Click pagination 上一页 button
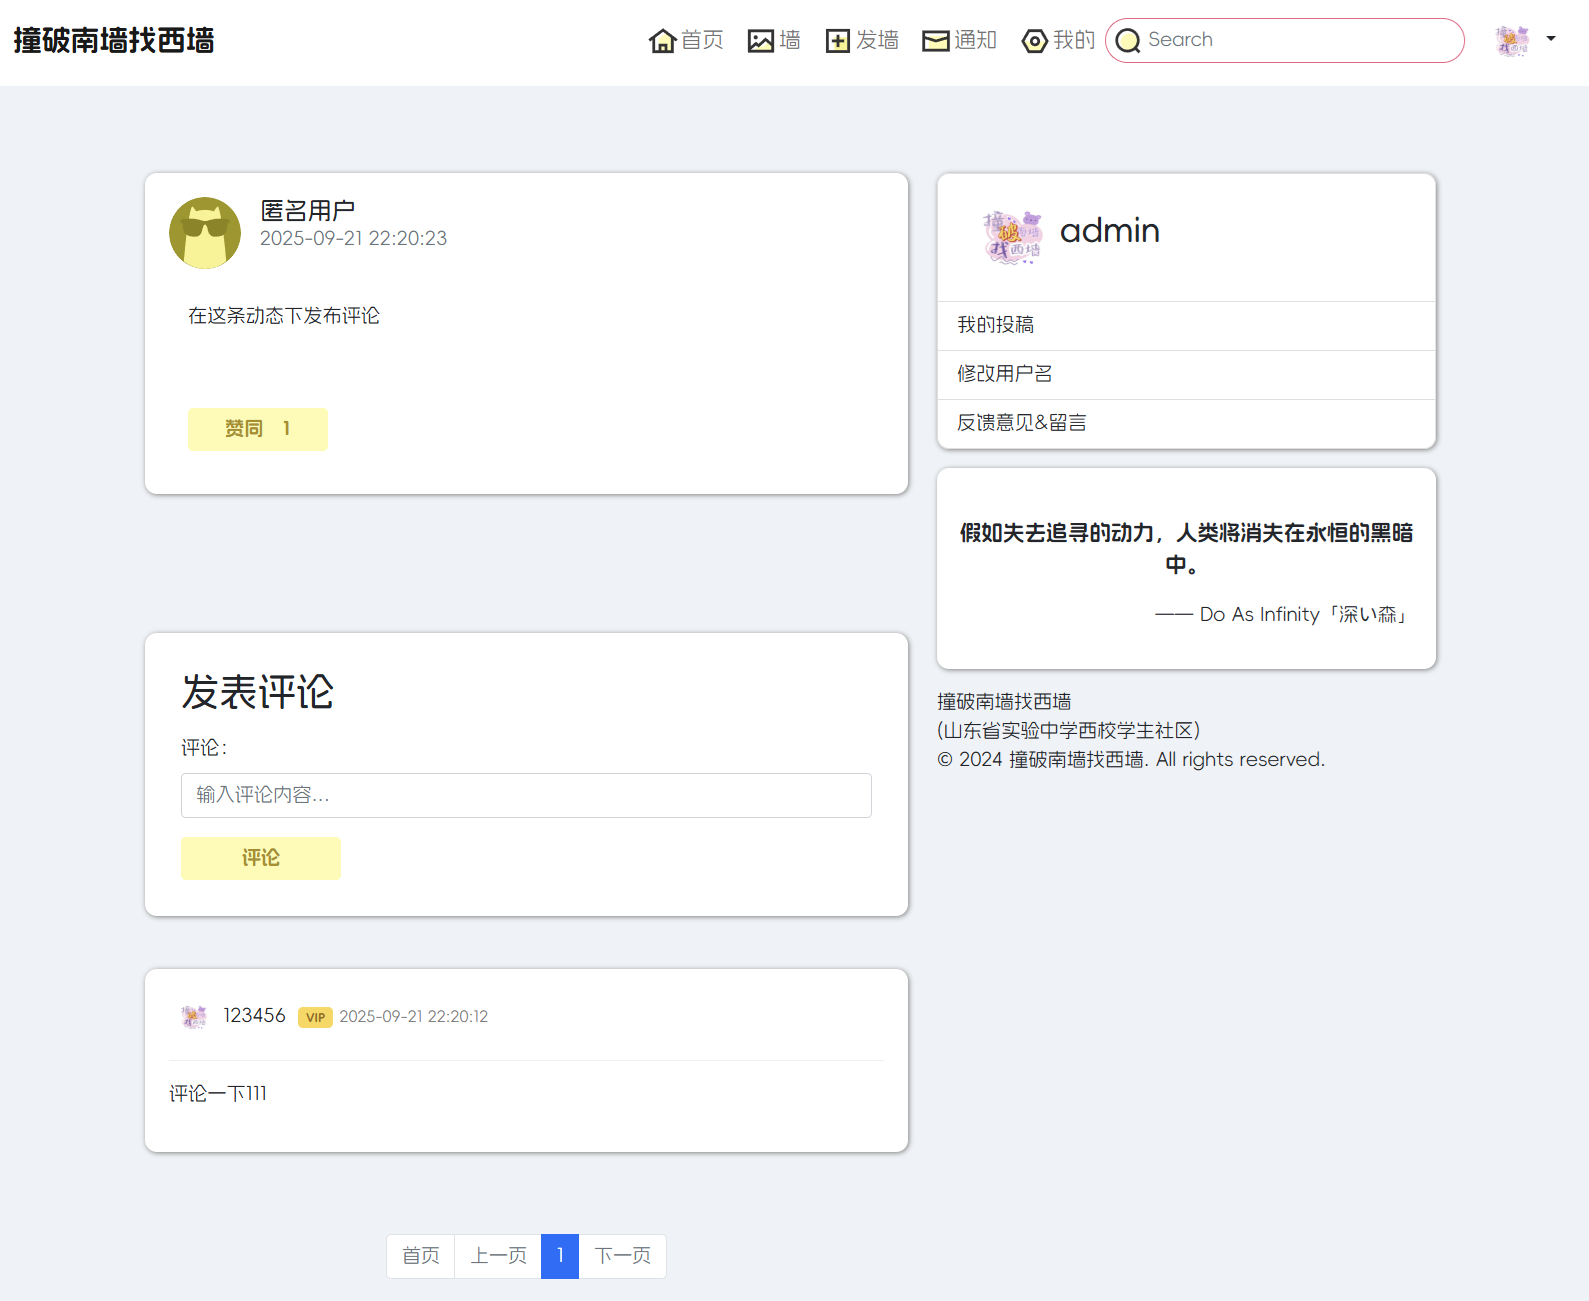Viewport: 1589px width, 1301px height. point(498,1256)
